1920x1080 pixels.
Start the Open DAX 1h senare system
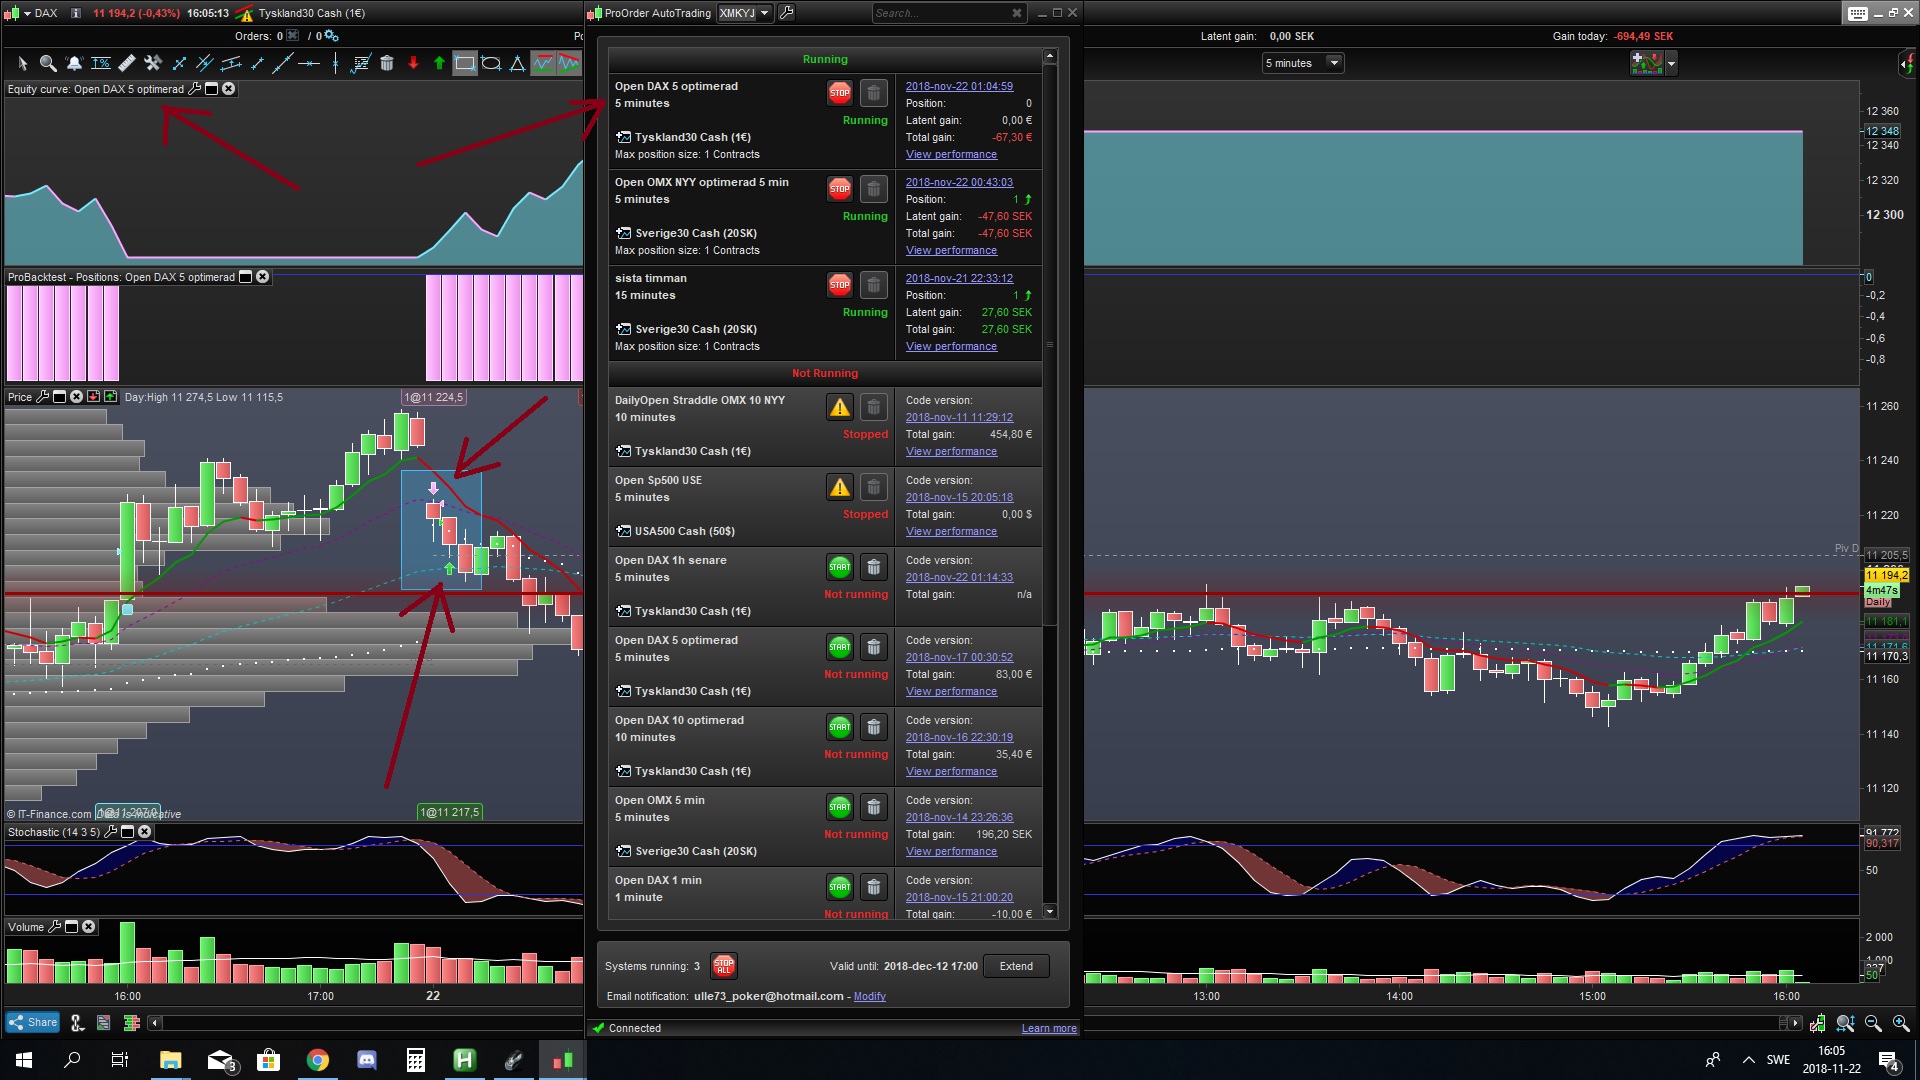point(839,567)
